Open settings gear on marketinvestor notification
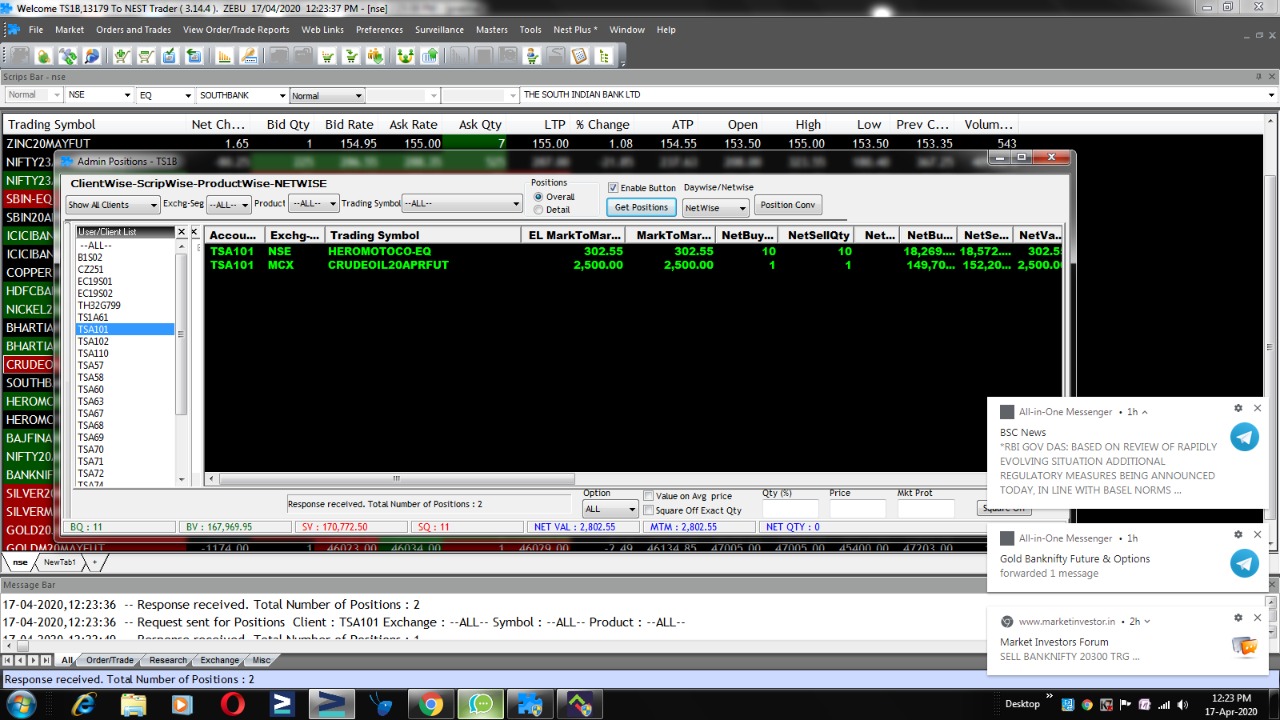1280x720 pixels. point(1238,618)
